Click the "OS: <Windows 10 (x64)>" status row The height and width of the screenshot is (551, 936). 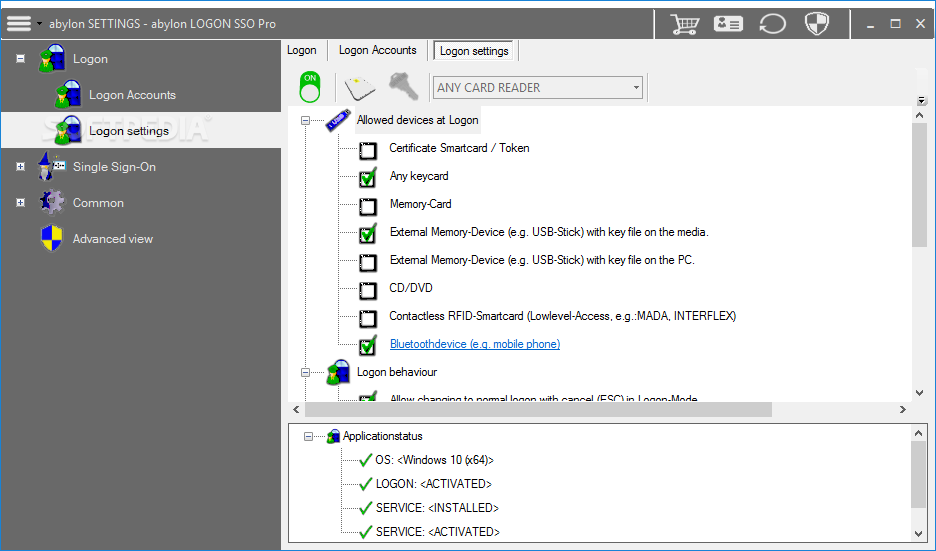(435, 460)
